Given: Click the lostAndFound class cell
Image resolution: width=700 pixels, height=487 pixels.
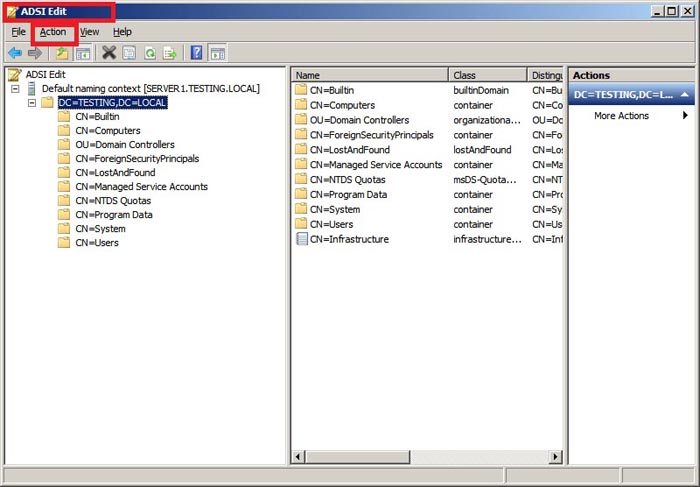Looking at the screenshot, I should pyautogui.click(x=482, y=150).
